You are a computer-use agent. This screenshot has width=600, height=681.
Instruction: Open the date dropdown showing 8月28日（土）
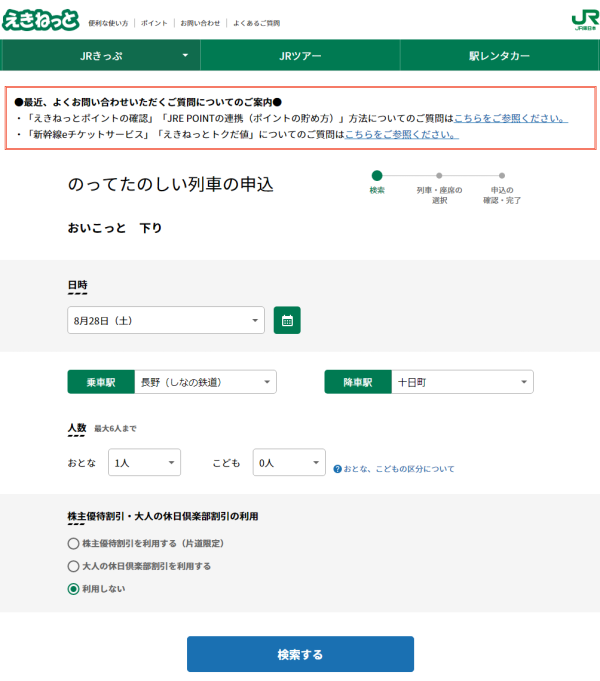[166, 320]
